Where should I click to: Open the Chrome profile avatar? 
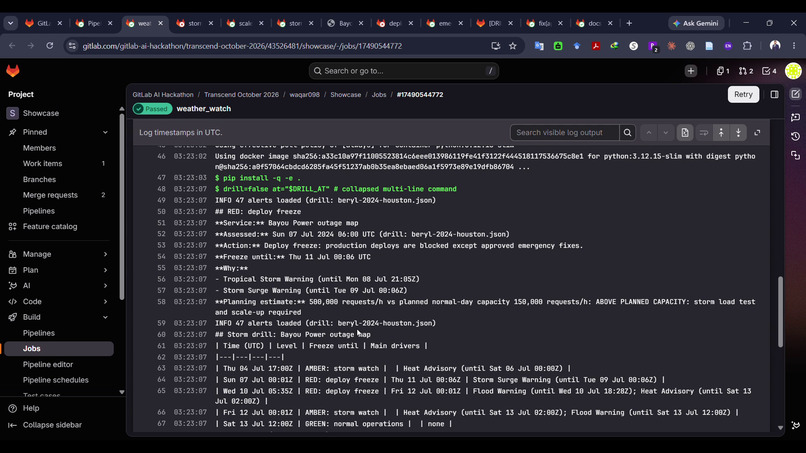[775, 46]
